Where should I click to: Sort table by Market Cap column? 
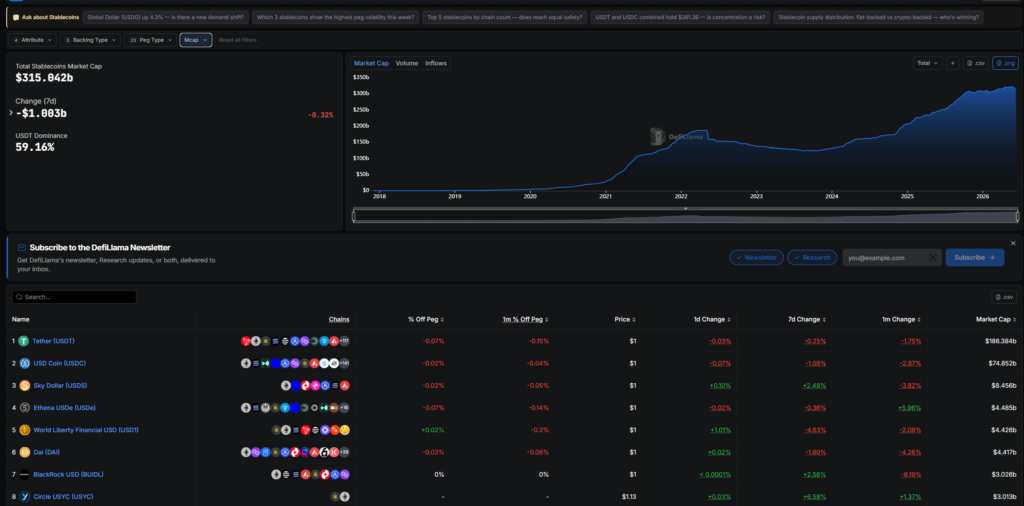point(997,319)
